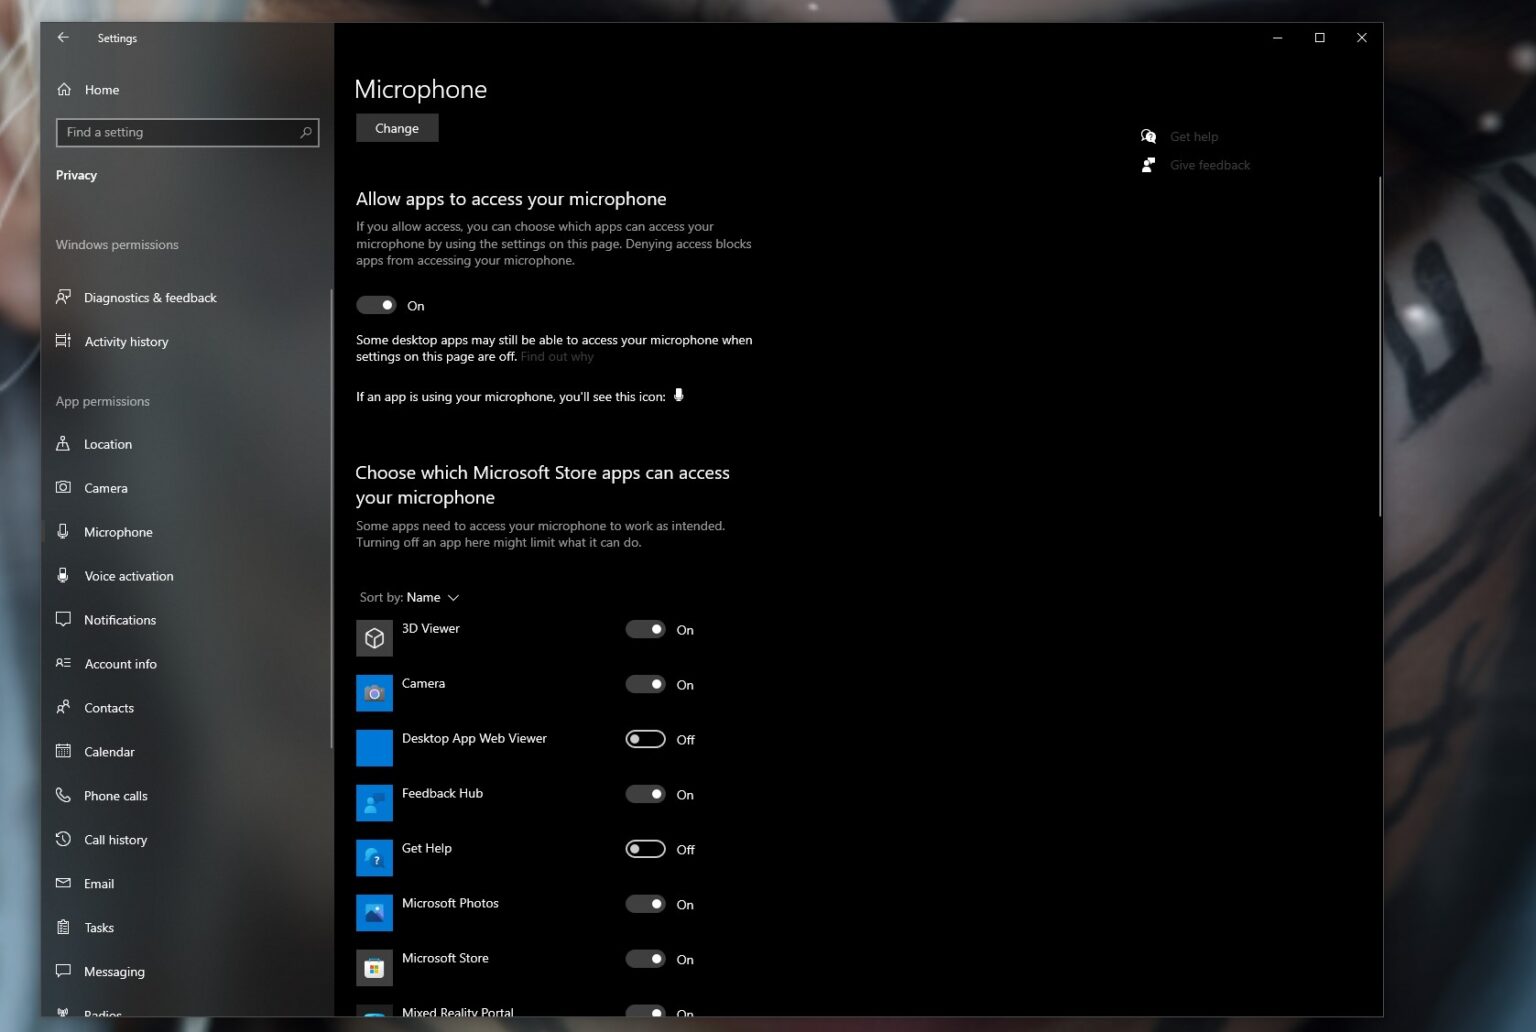Image resolution: width=1536 pixels, height=1032 pixels.
Task: Open the Give feedback link
Action: [1209, 165]
